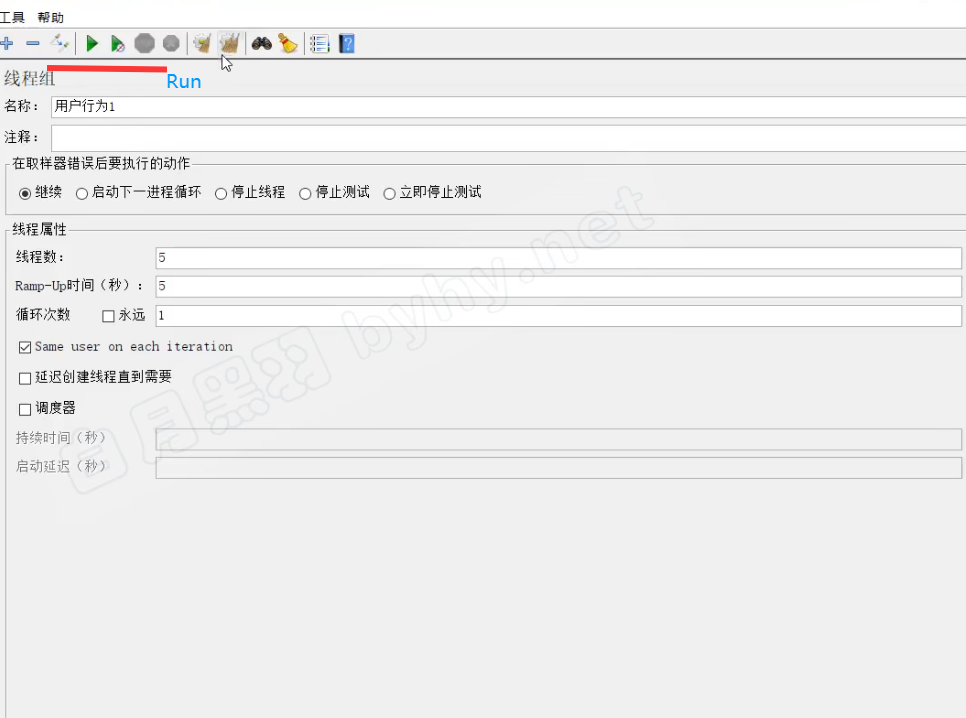Image resolution: width=966 pixels, height=718 pixels.
Task: Clear current results with single broom icon
Action: coord(202,44)
